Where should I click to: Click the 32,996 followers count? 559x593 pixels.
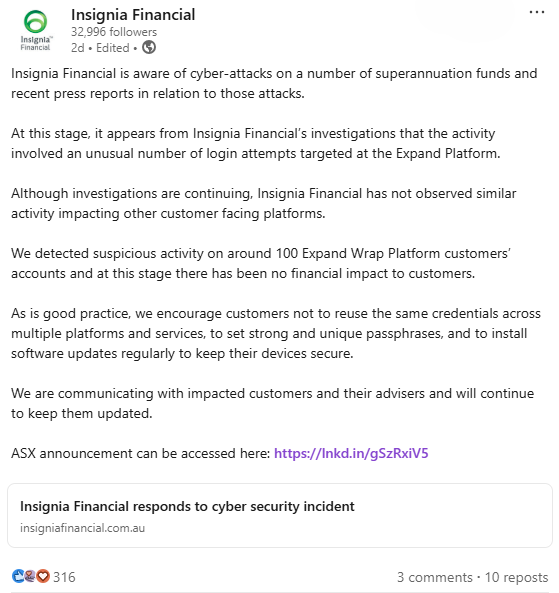click(114, 32)
